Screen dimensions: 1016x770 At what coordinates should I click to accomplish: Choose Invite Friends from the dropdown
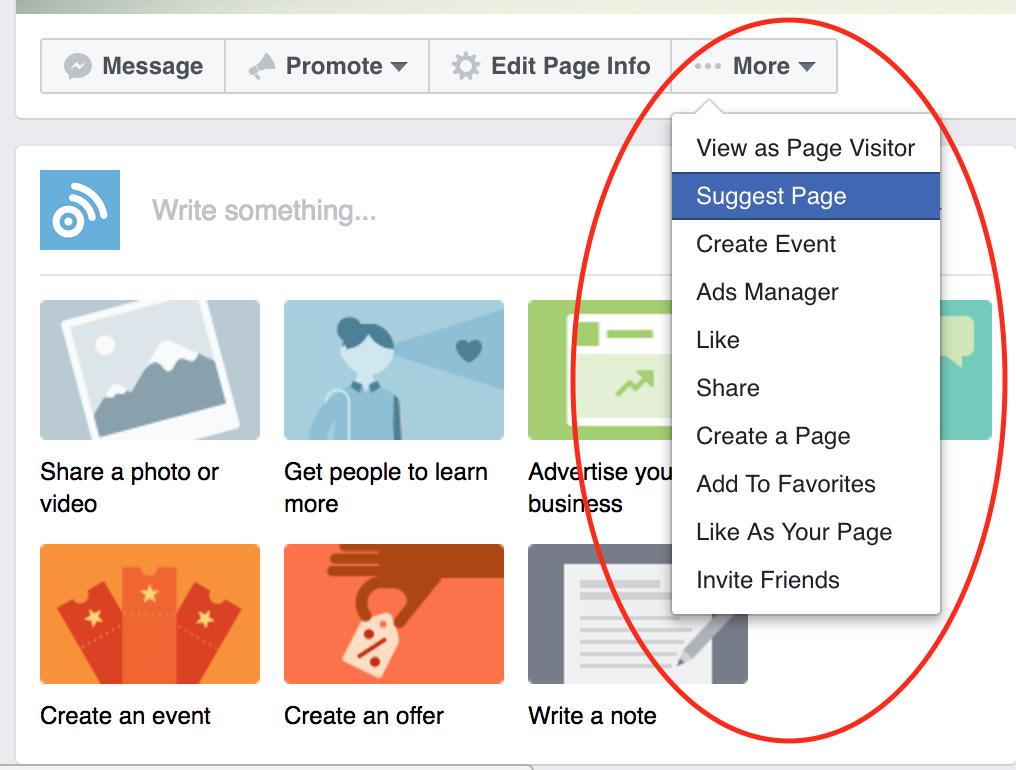[768, 580]
